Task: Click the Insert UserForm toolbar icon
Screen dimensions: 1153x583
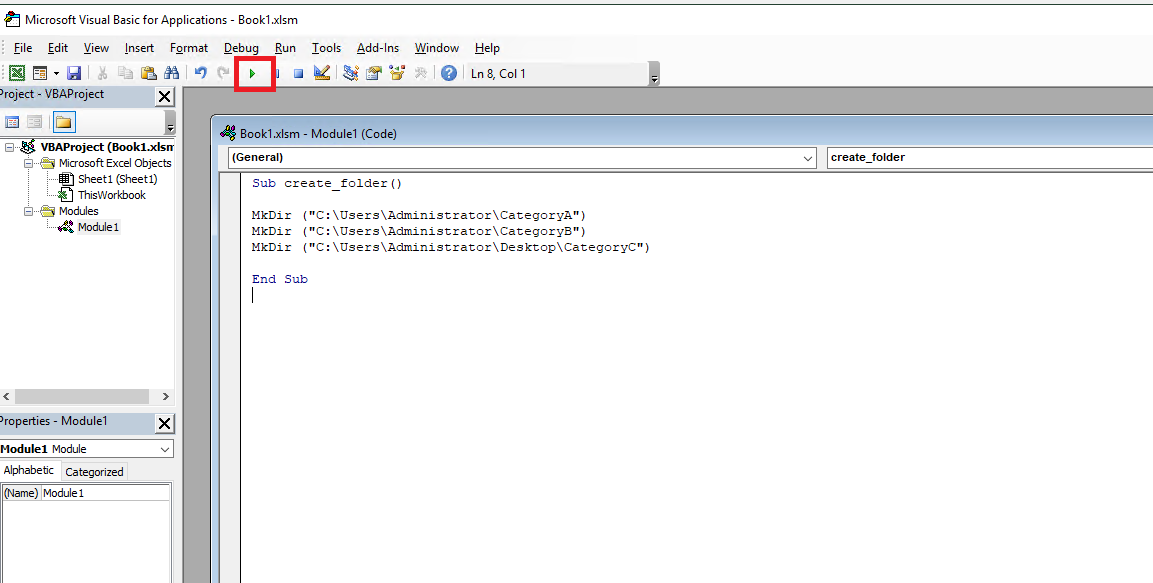Action: (x=40, y=73)
